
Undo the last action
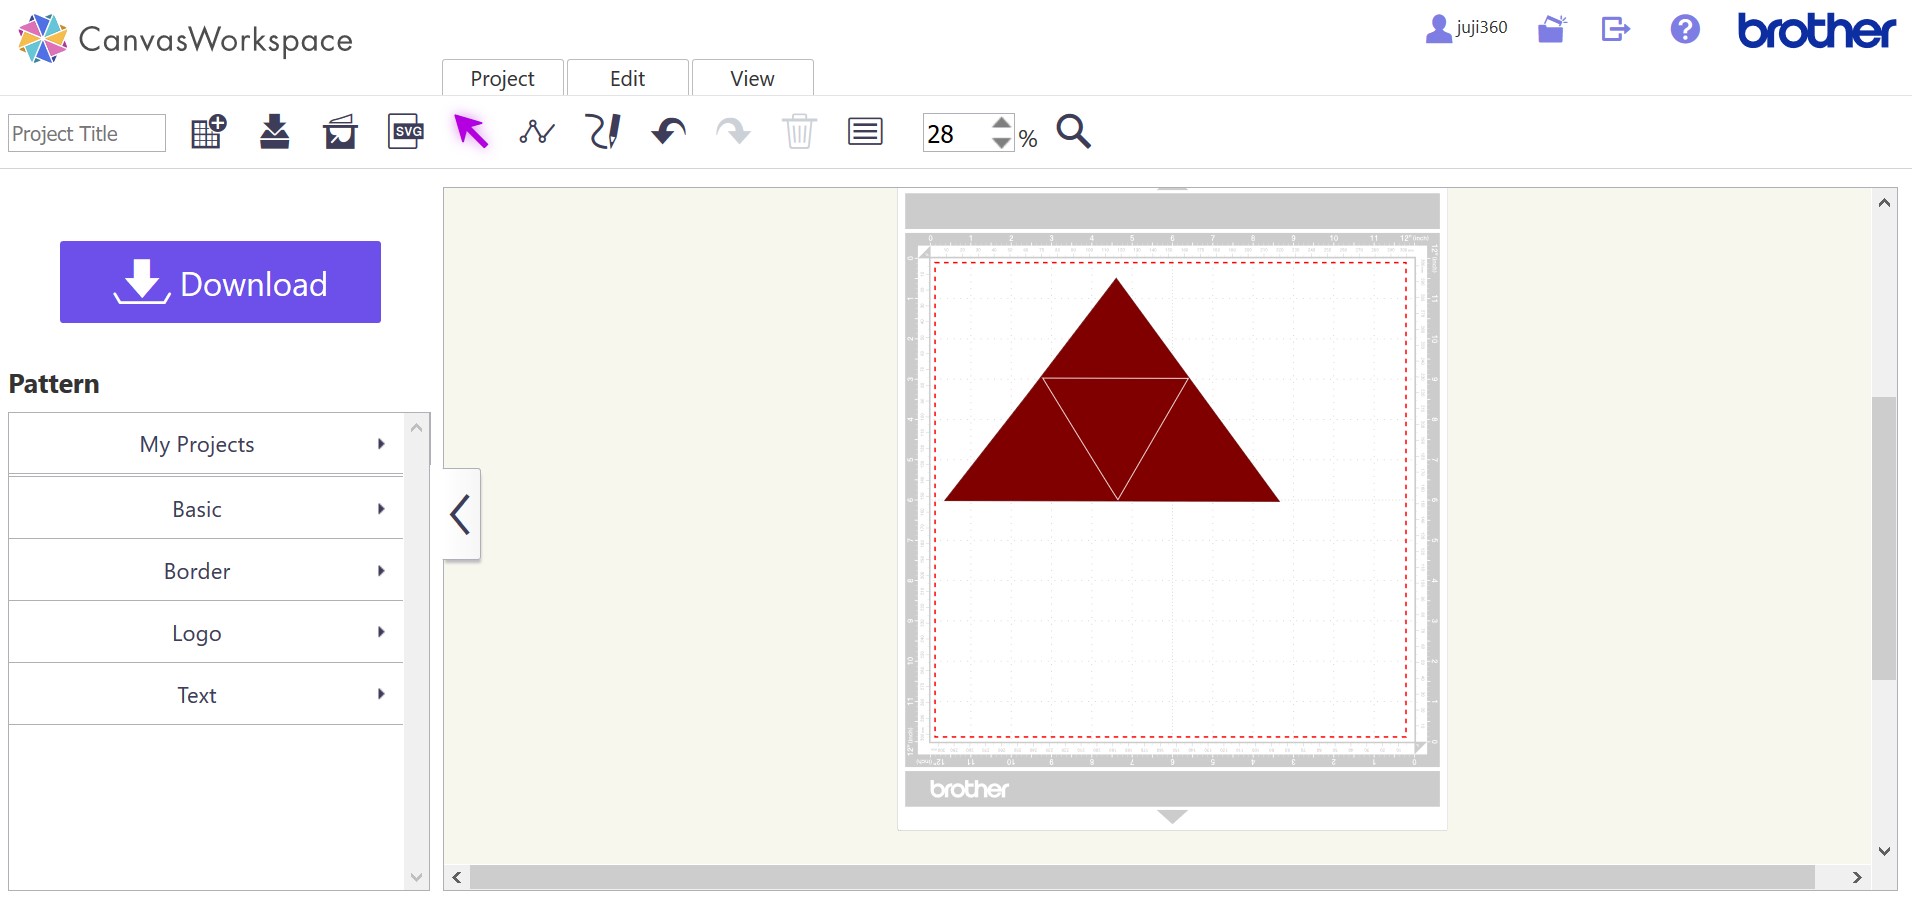coord(669,131)
